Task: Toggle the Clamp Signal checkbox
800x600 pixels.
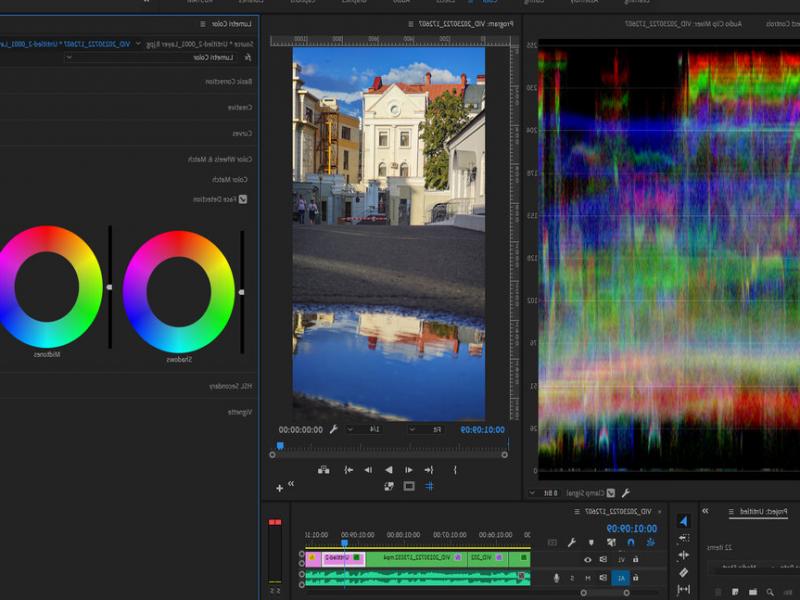Action: point(610,493)
